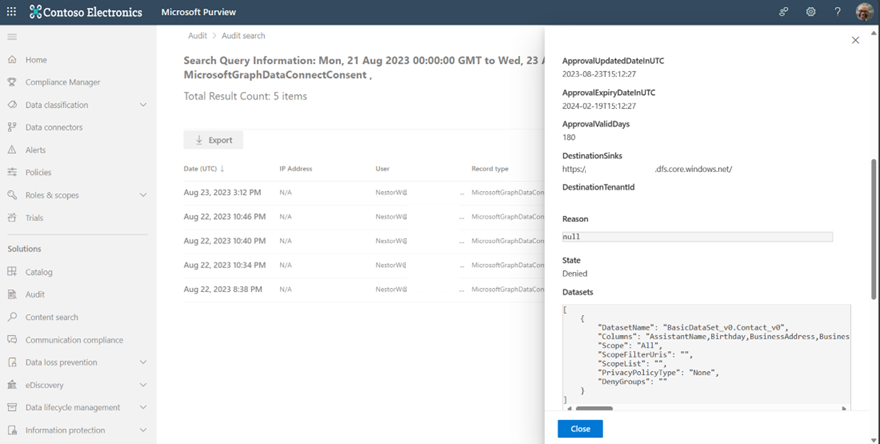Open Audit under Solutions
This screenshot has width=880, height=444.
tap(35, 294)
